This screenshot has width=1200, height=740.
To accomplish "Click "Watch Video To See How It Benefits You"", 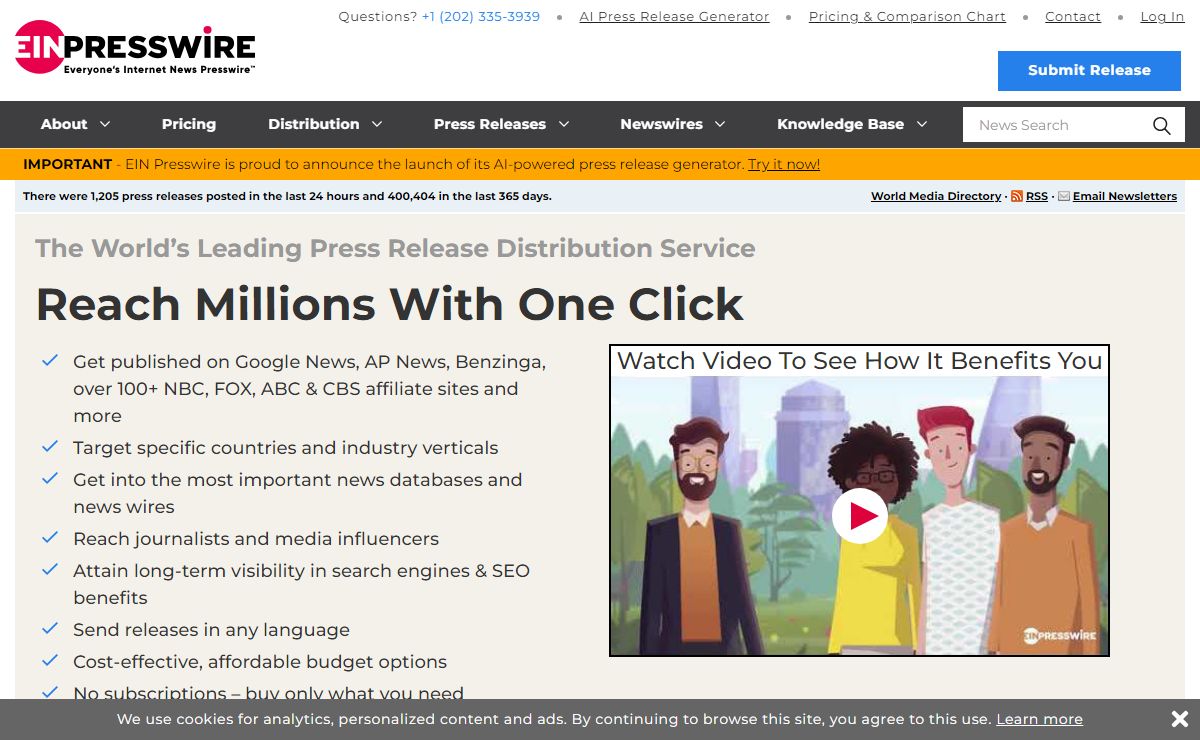I will pos(860,361).
